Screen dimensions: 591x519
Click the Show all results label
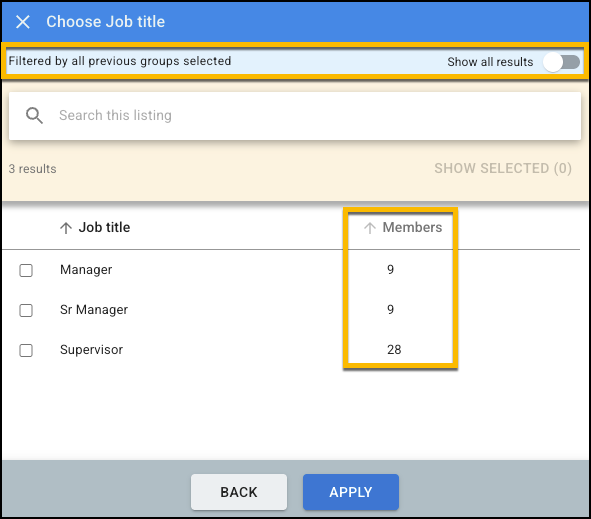tap(490, 62)
